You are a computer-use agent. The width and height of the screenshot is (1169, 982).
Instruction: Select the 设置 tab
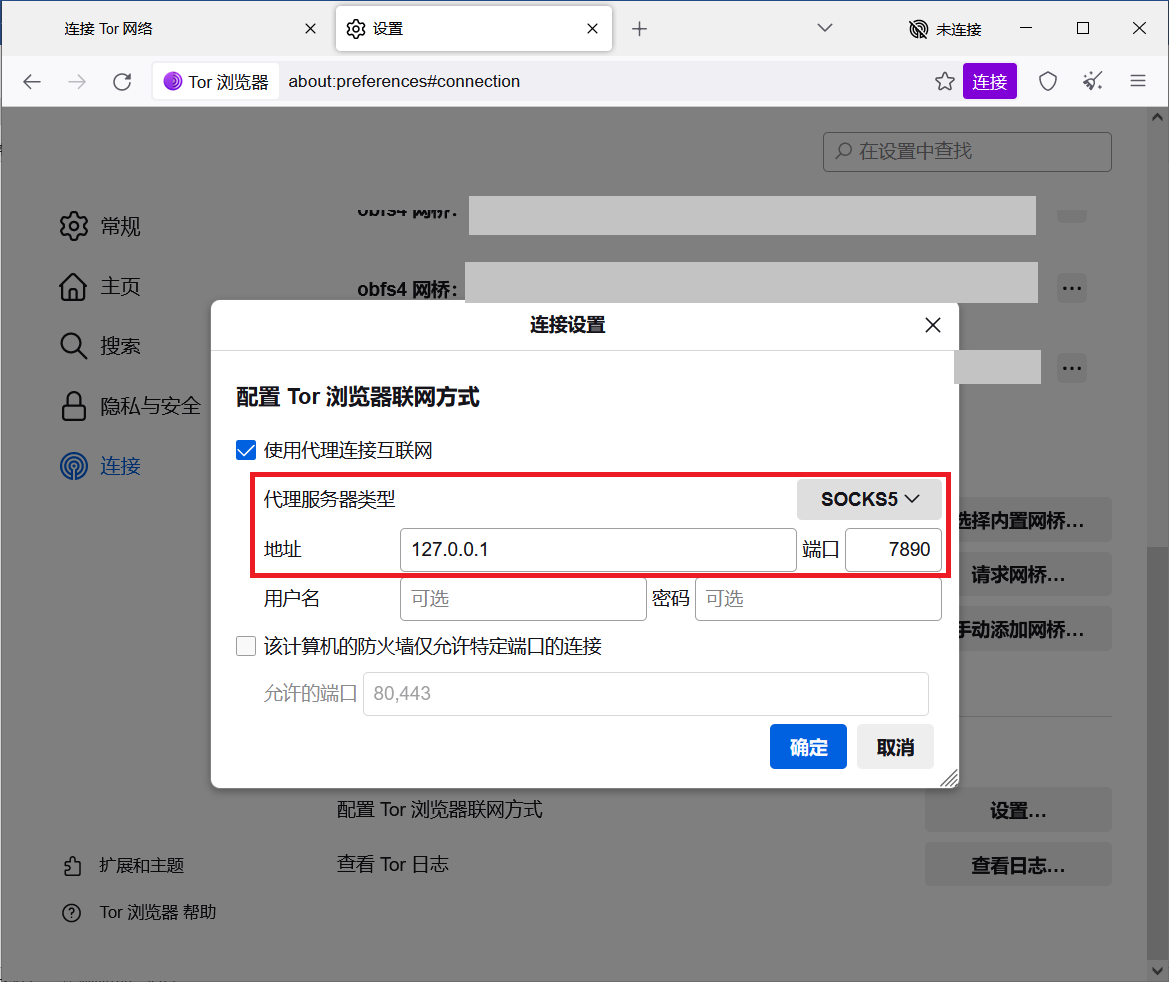point(473,29)
